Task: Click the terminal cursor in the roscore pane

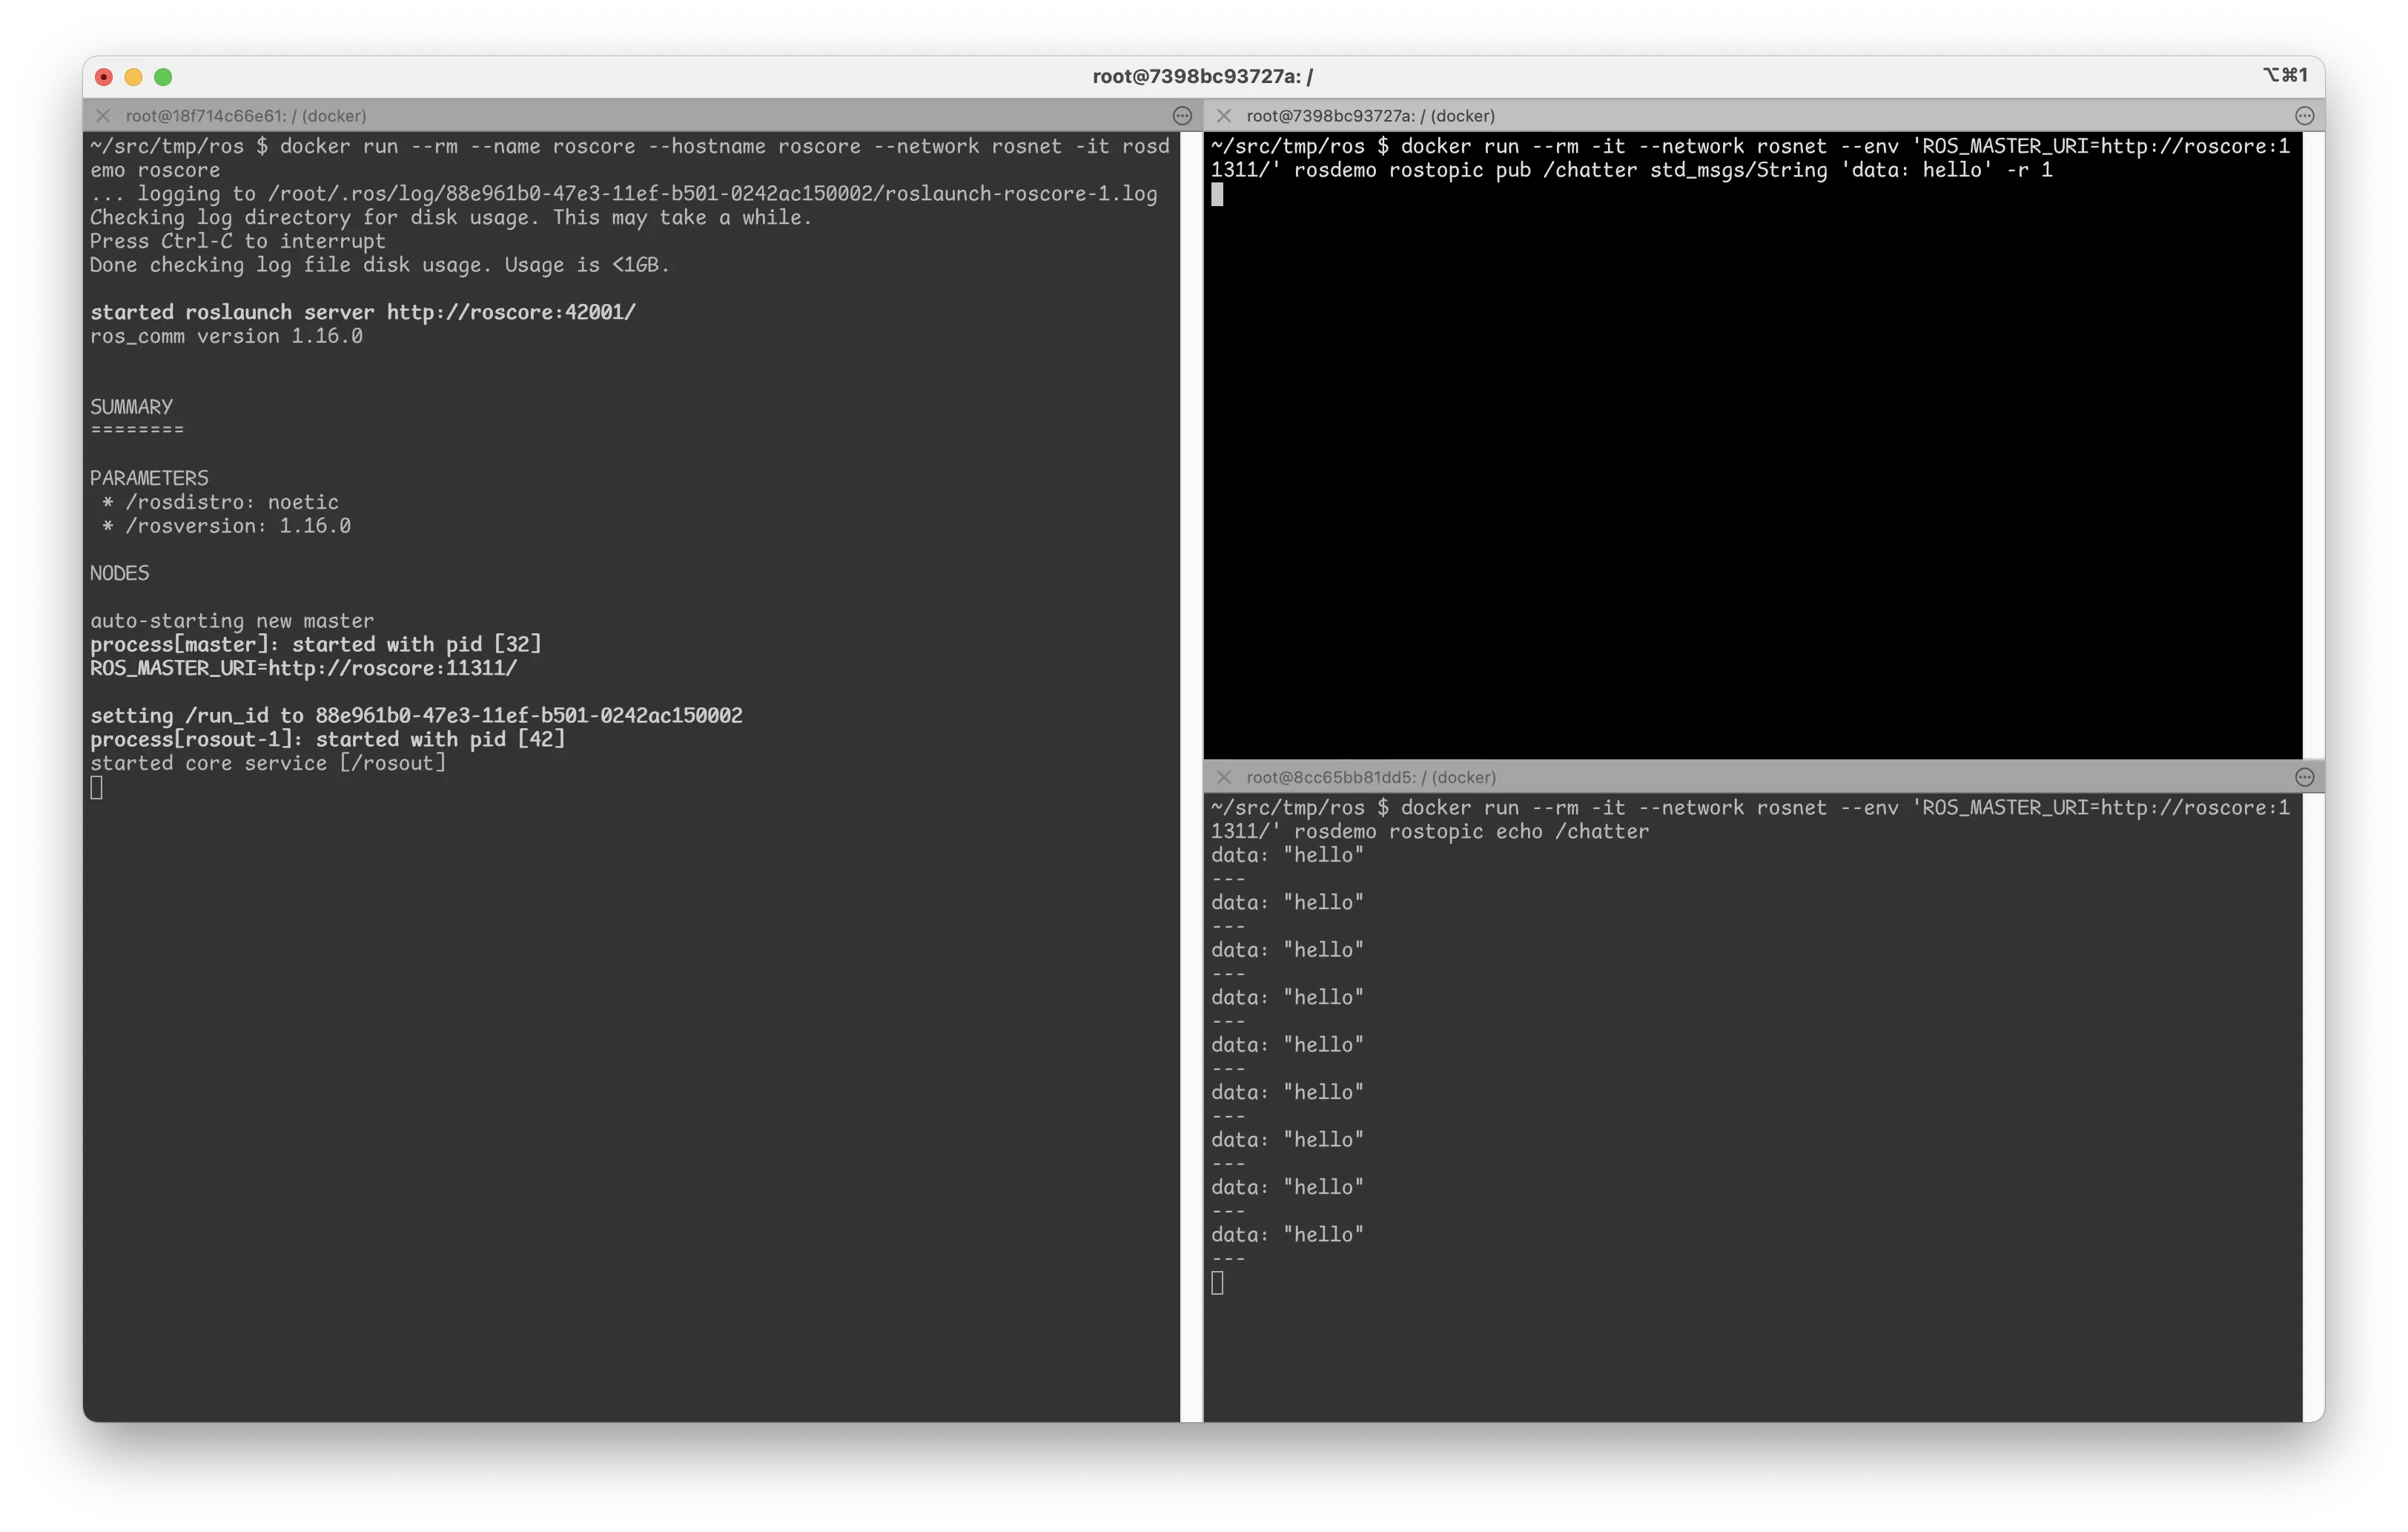Action: (x=96, y=787)
